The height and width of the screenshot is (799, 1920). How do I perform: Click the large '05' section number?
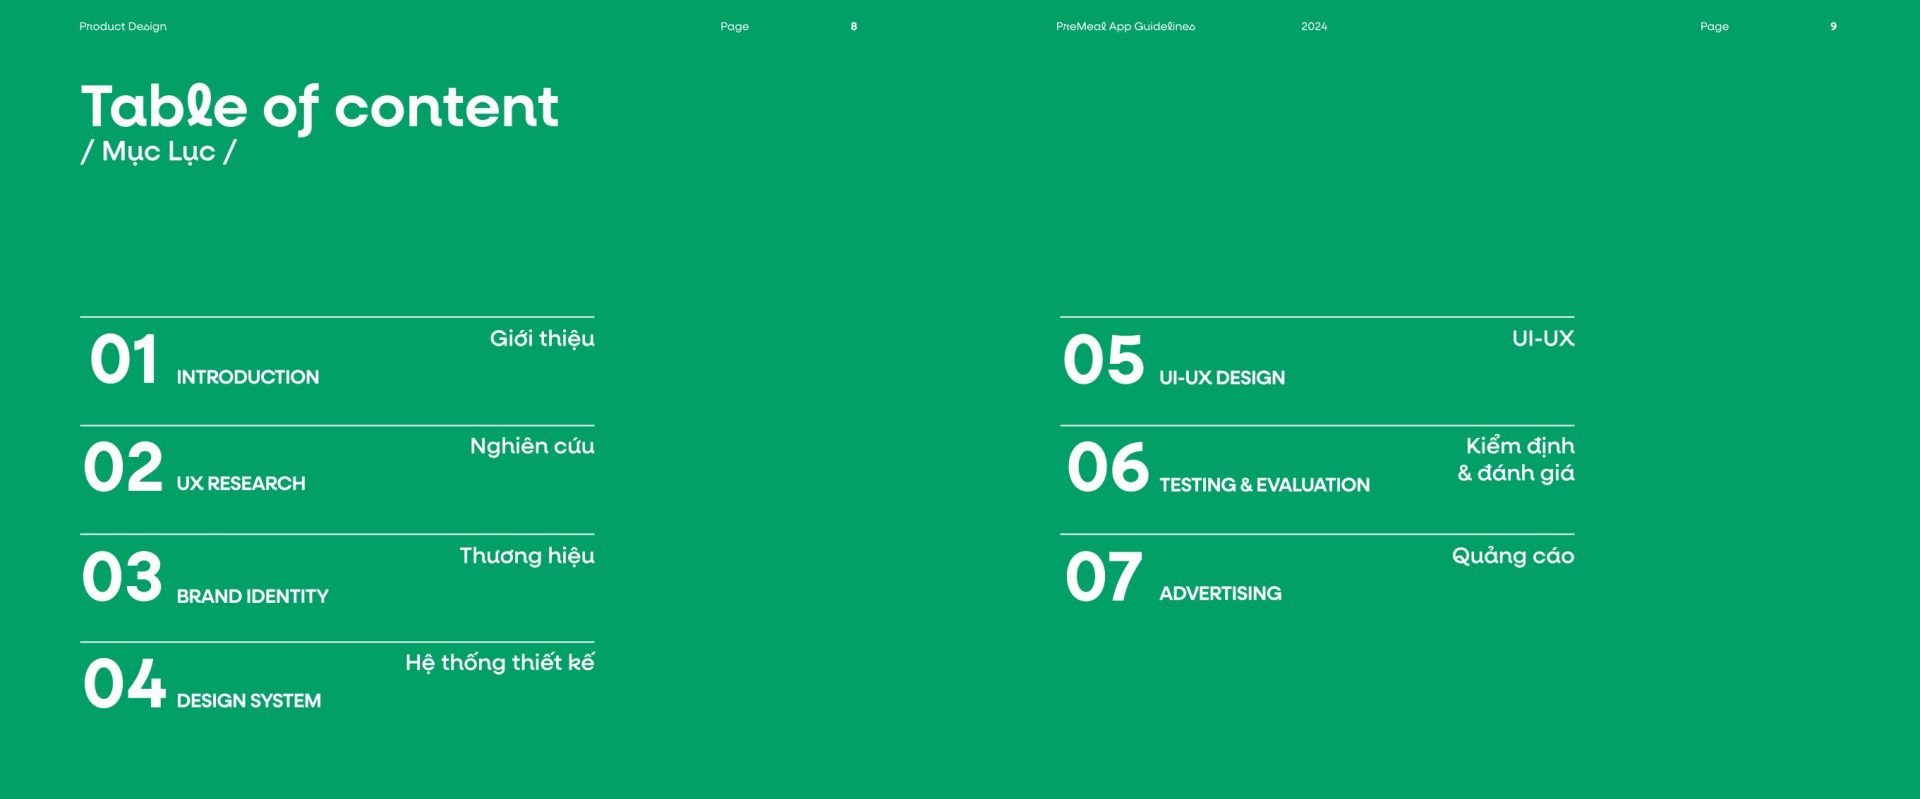(x=1103, y=360)
